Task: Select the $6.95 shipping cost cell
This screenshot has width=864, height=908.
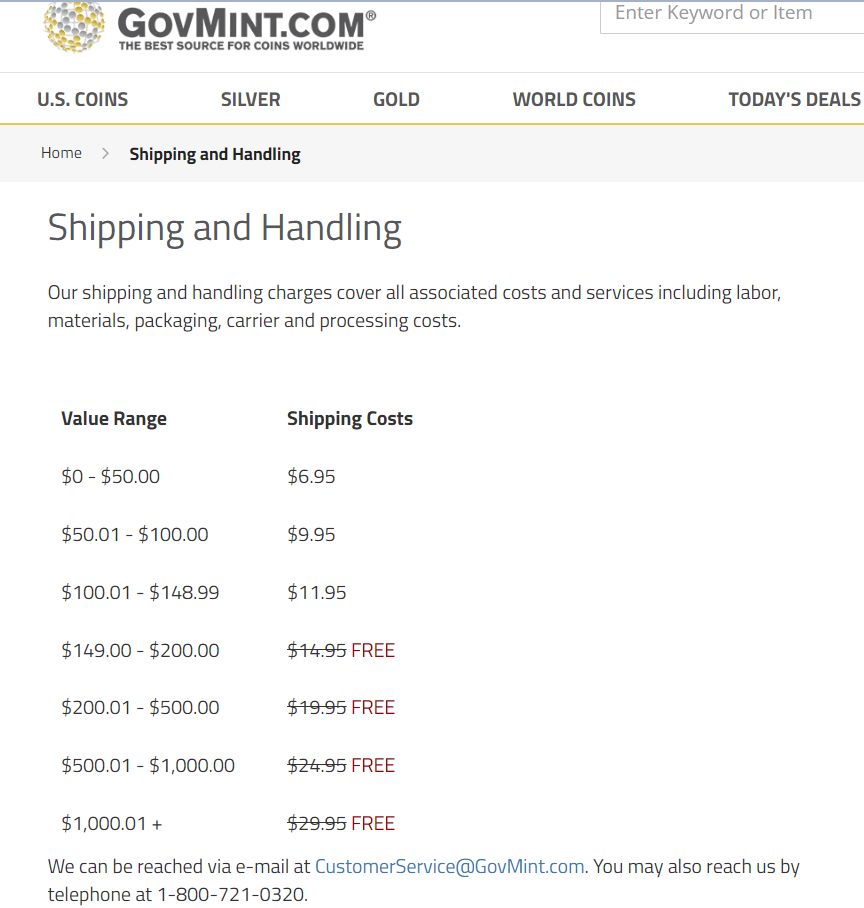Action: coord(311,477)
